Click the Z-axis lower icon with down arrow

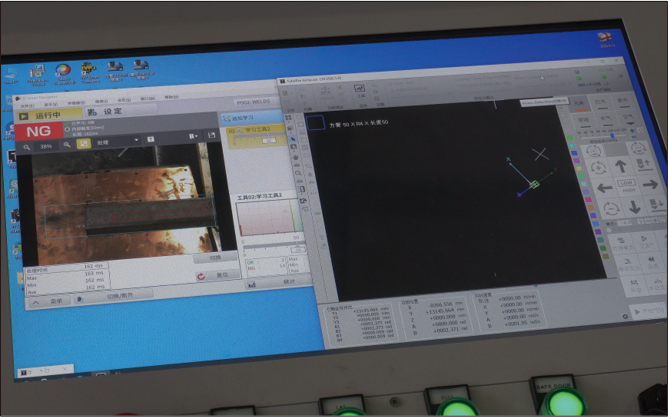pos(657,204)
